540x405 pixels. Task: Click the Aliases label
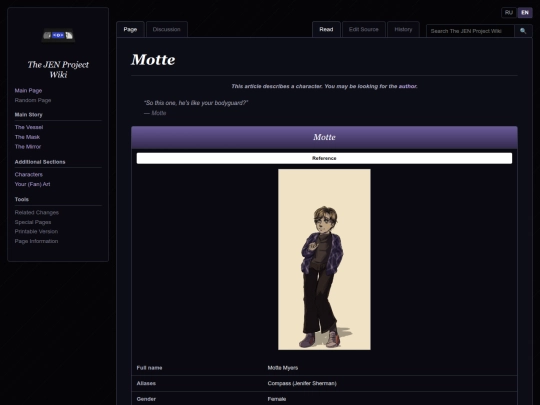point(146,383)
